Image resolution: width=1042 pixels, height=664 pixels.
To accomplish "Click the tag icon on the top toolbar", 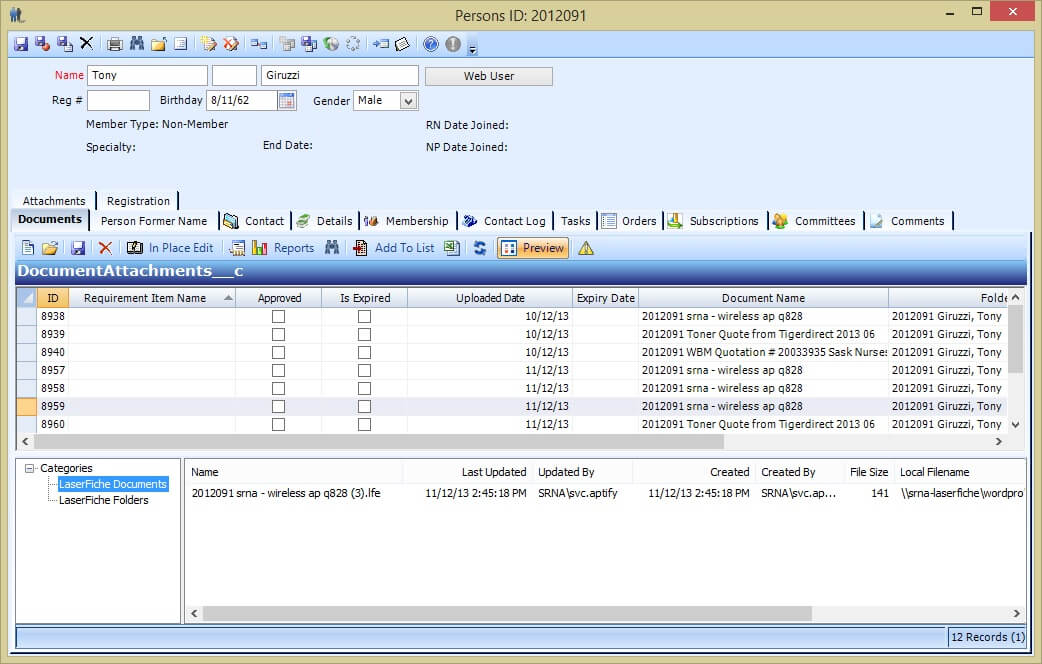I will click(402, 44).
